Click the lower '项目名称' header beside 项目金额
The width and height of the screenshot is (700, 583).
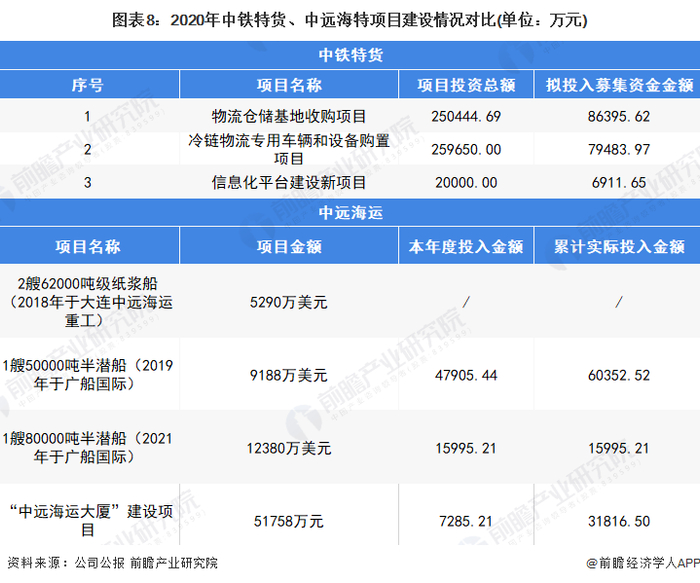(88, 246)
